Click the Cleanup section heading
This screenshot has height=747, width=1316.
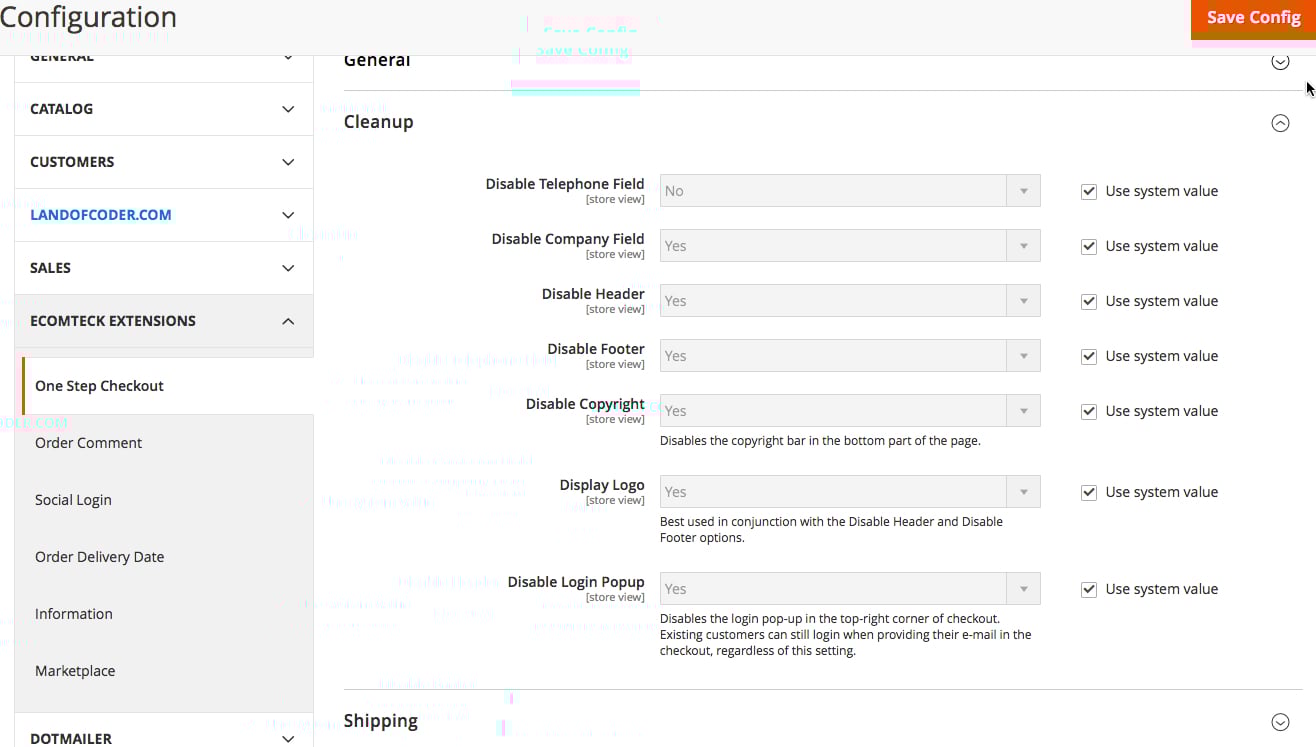pos(378,122)
